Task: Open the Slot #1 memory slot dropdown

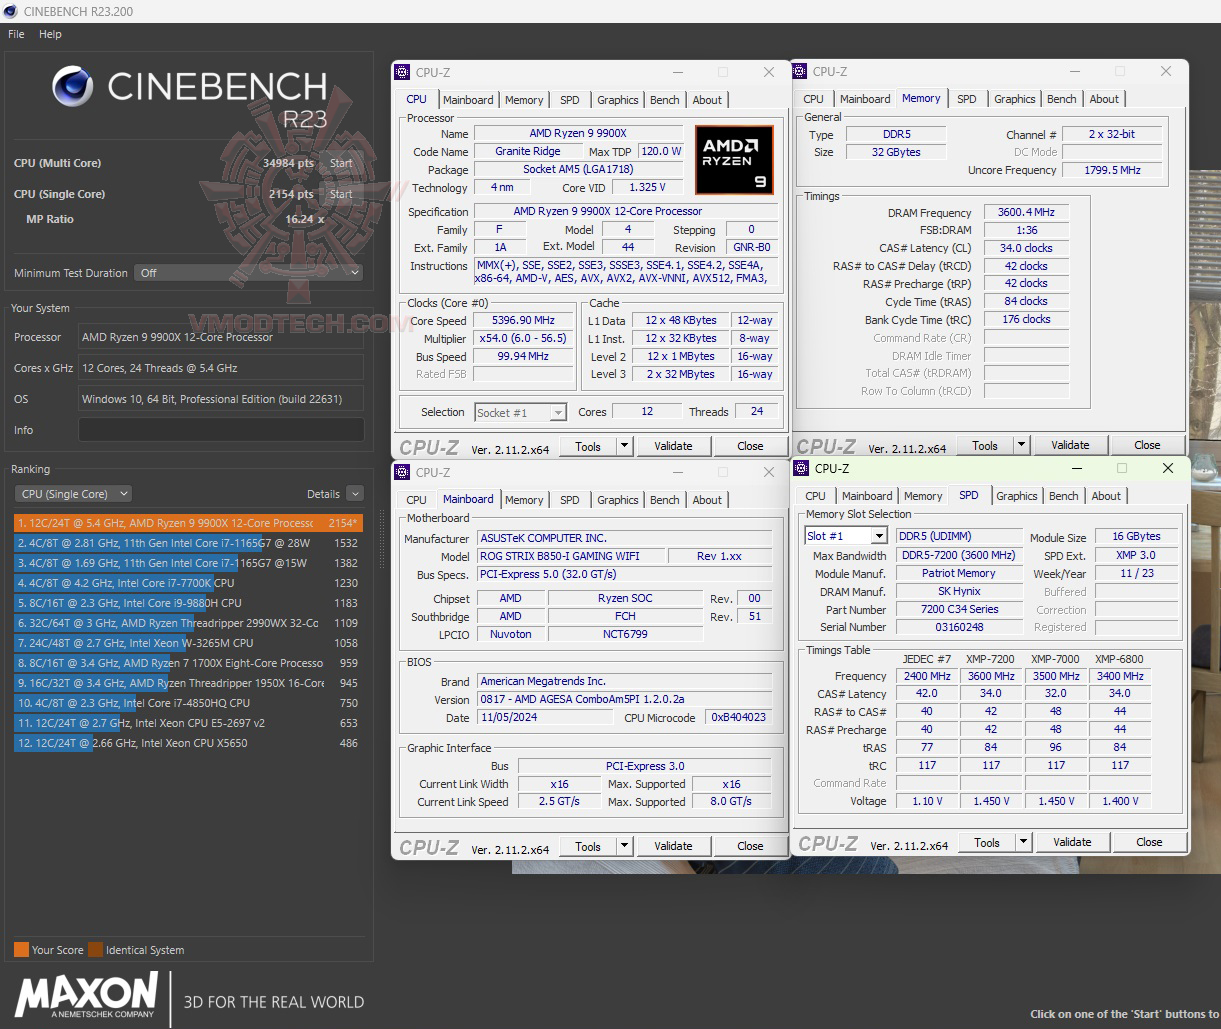Action: [846, 536]
